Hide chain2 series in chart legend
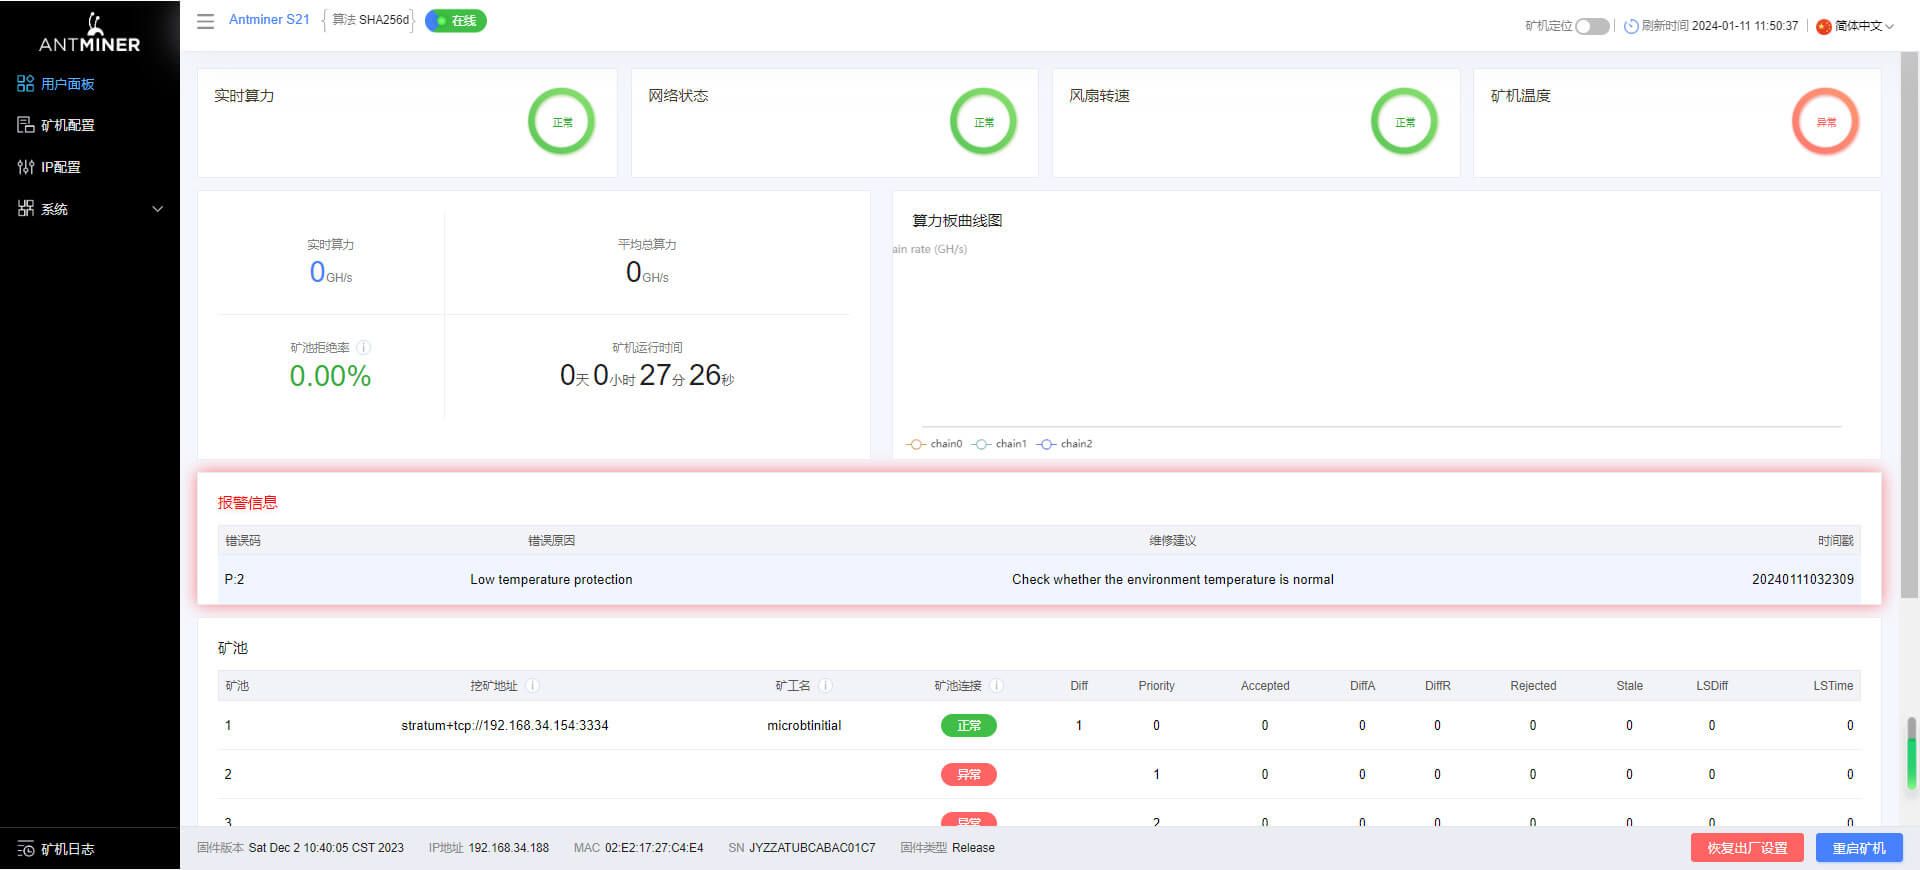Image resolution: width=1920 pixels, height=870 pixels. [x=1065, y=444]
